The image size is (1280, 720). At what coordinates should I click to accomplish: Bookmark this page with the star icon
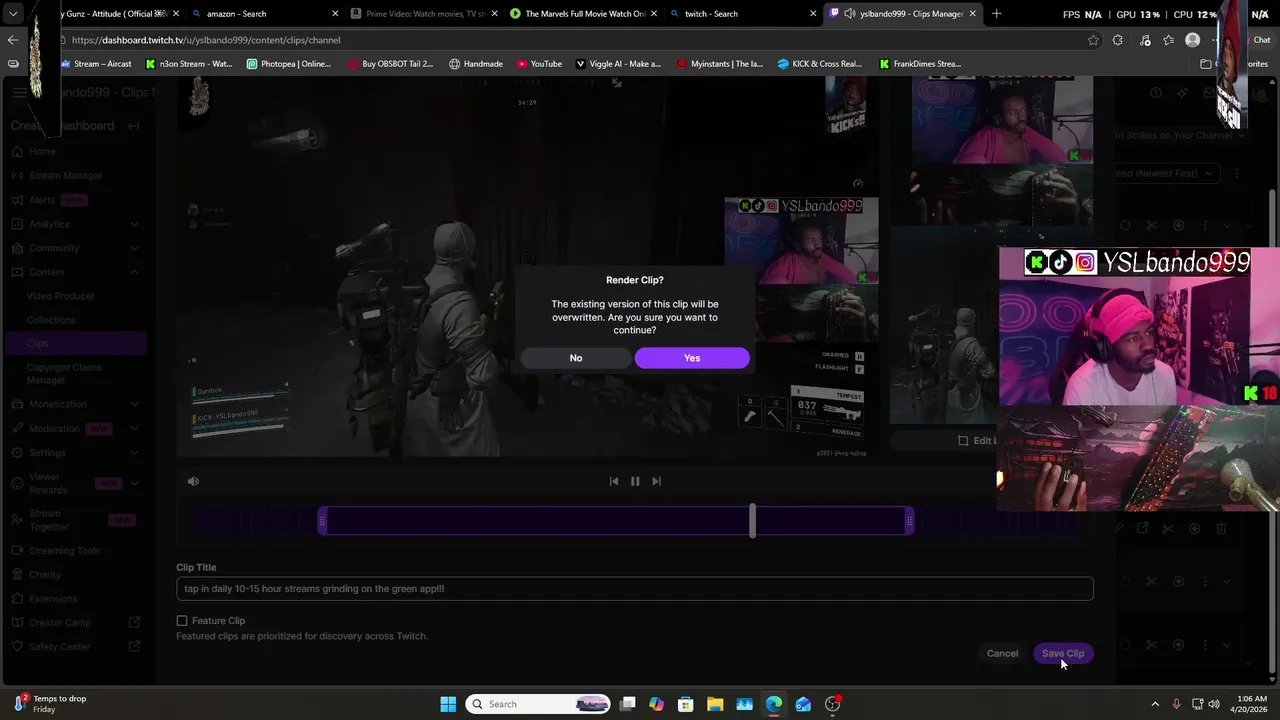(x=1093, y=40)
